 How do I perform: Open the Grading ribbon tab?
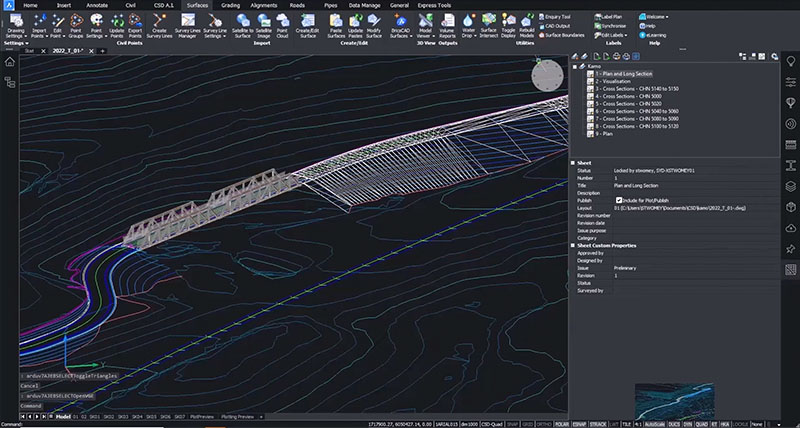tap(230, 5)
